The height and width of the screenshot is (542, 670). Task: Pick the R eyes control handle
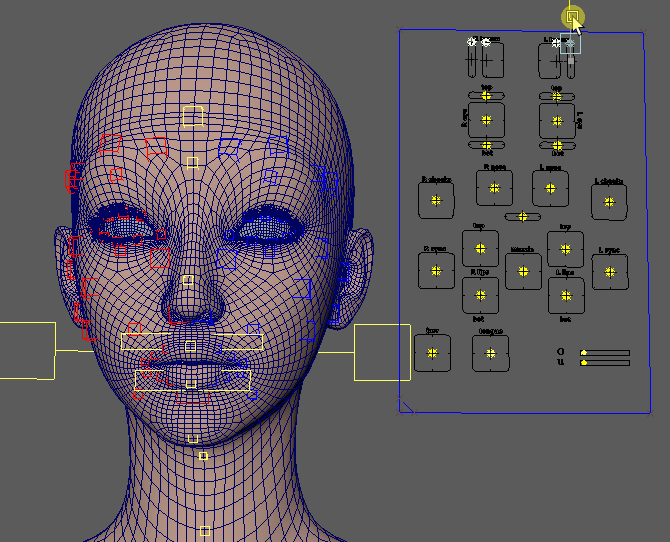click(494, 187)
